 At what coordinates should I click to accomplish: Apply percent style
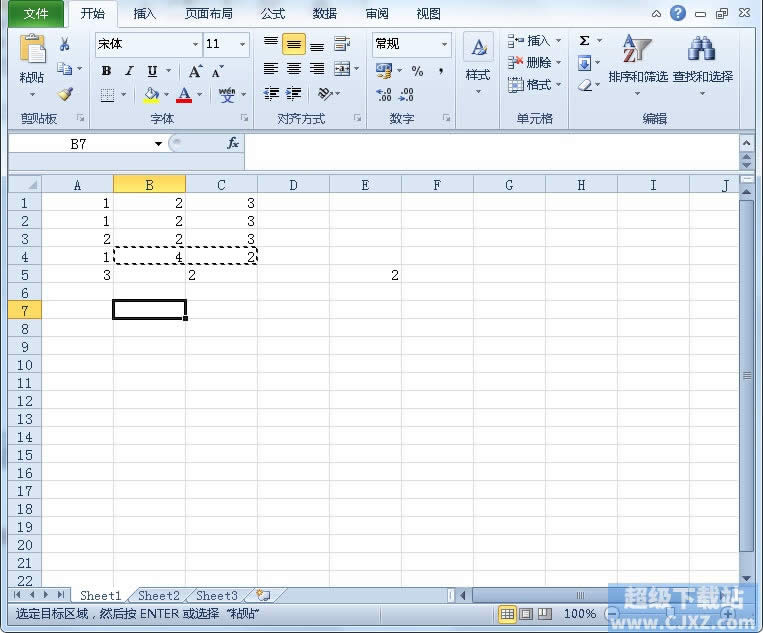point(417,71)
